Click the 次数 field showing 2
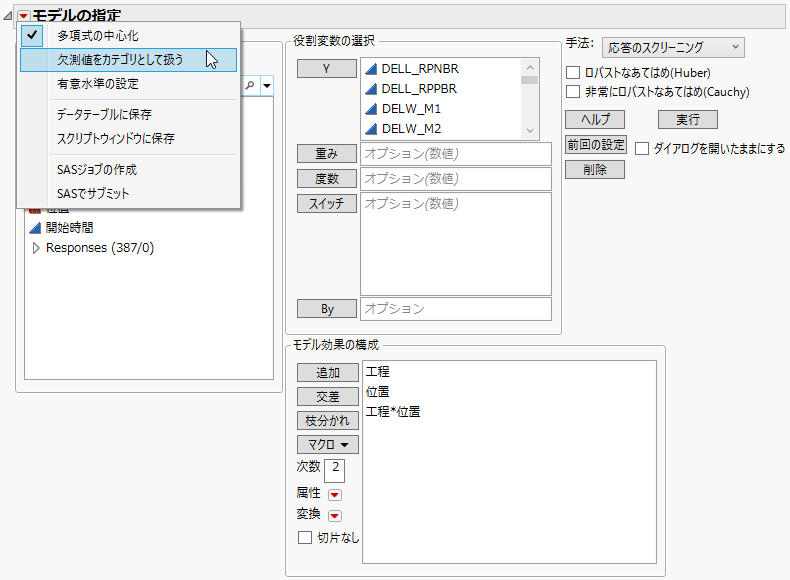Viewport: 790px width, 580px height. (335, 471)
